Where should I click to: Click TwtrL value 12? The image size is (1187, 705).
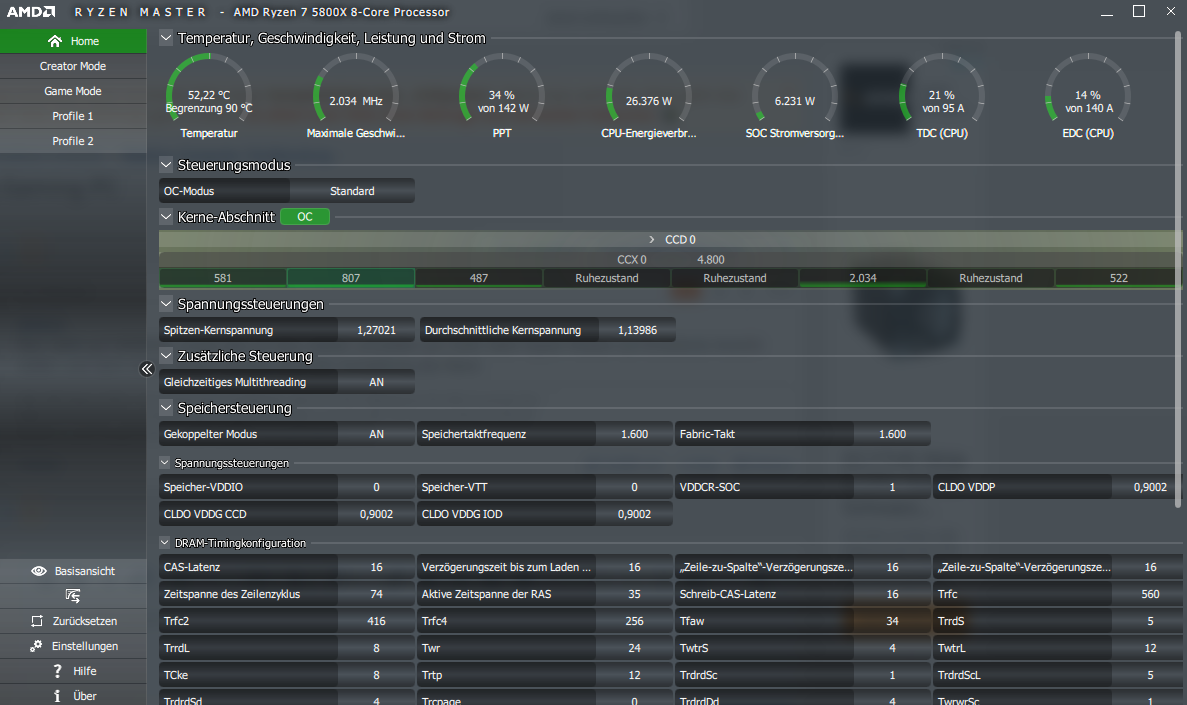tap(1150, 647)
